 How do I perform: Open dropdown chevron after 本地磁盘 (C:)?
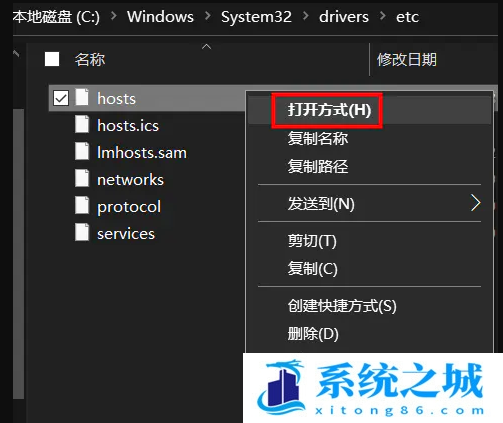[x=114, y=16]
